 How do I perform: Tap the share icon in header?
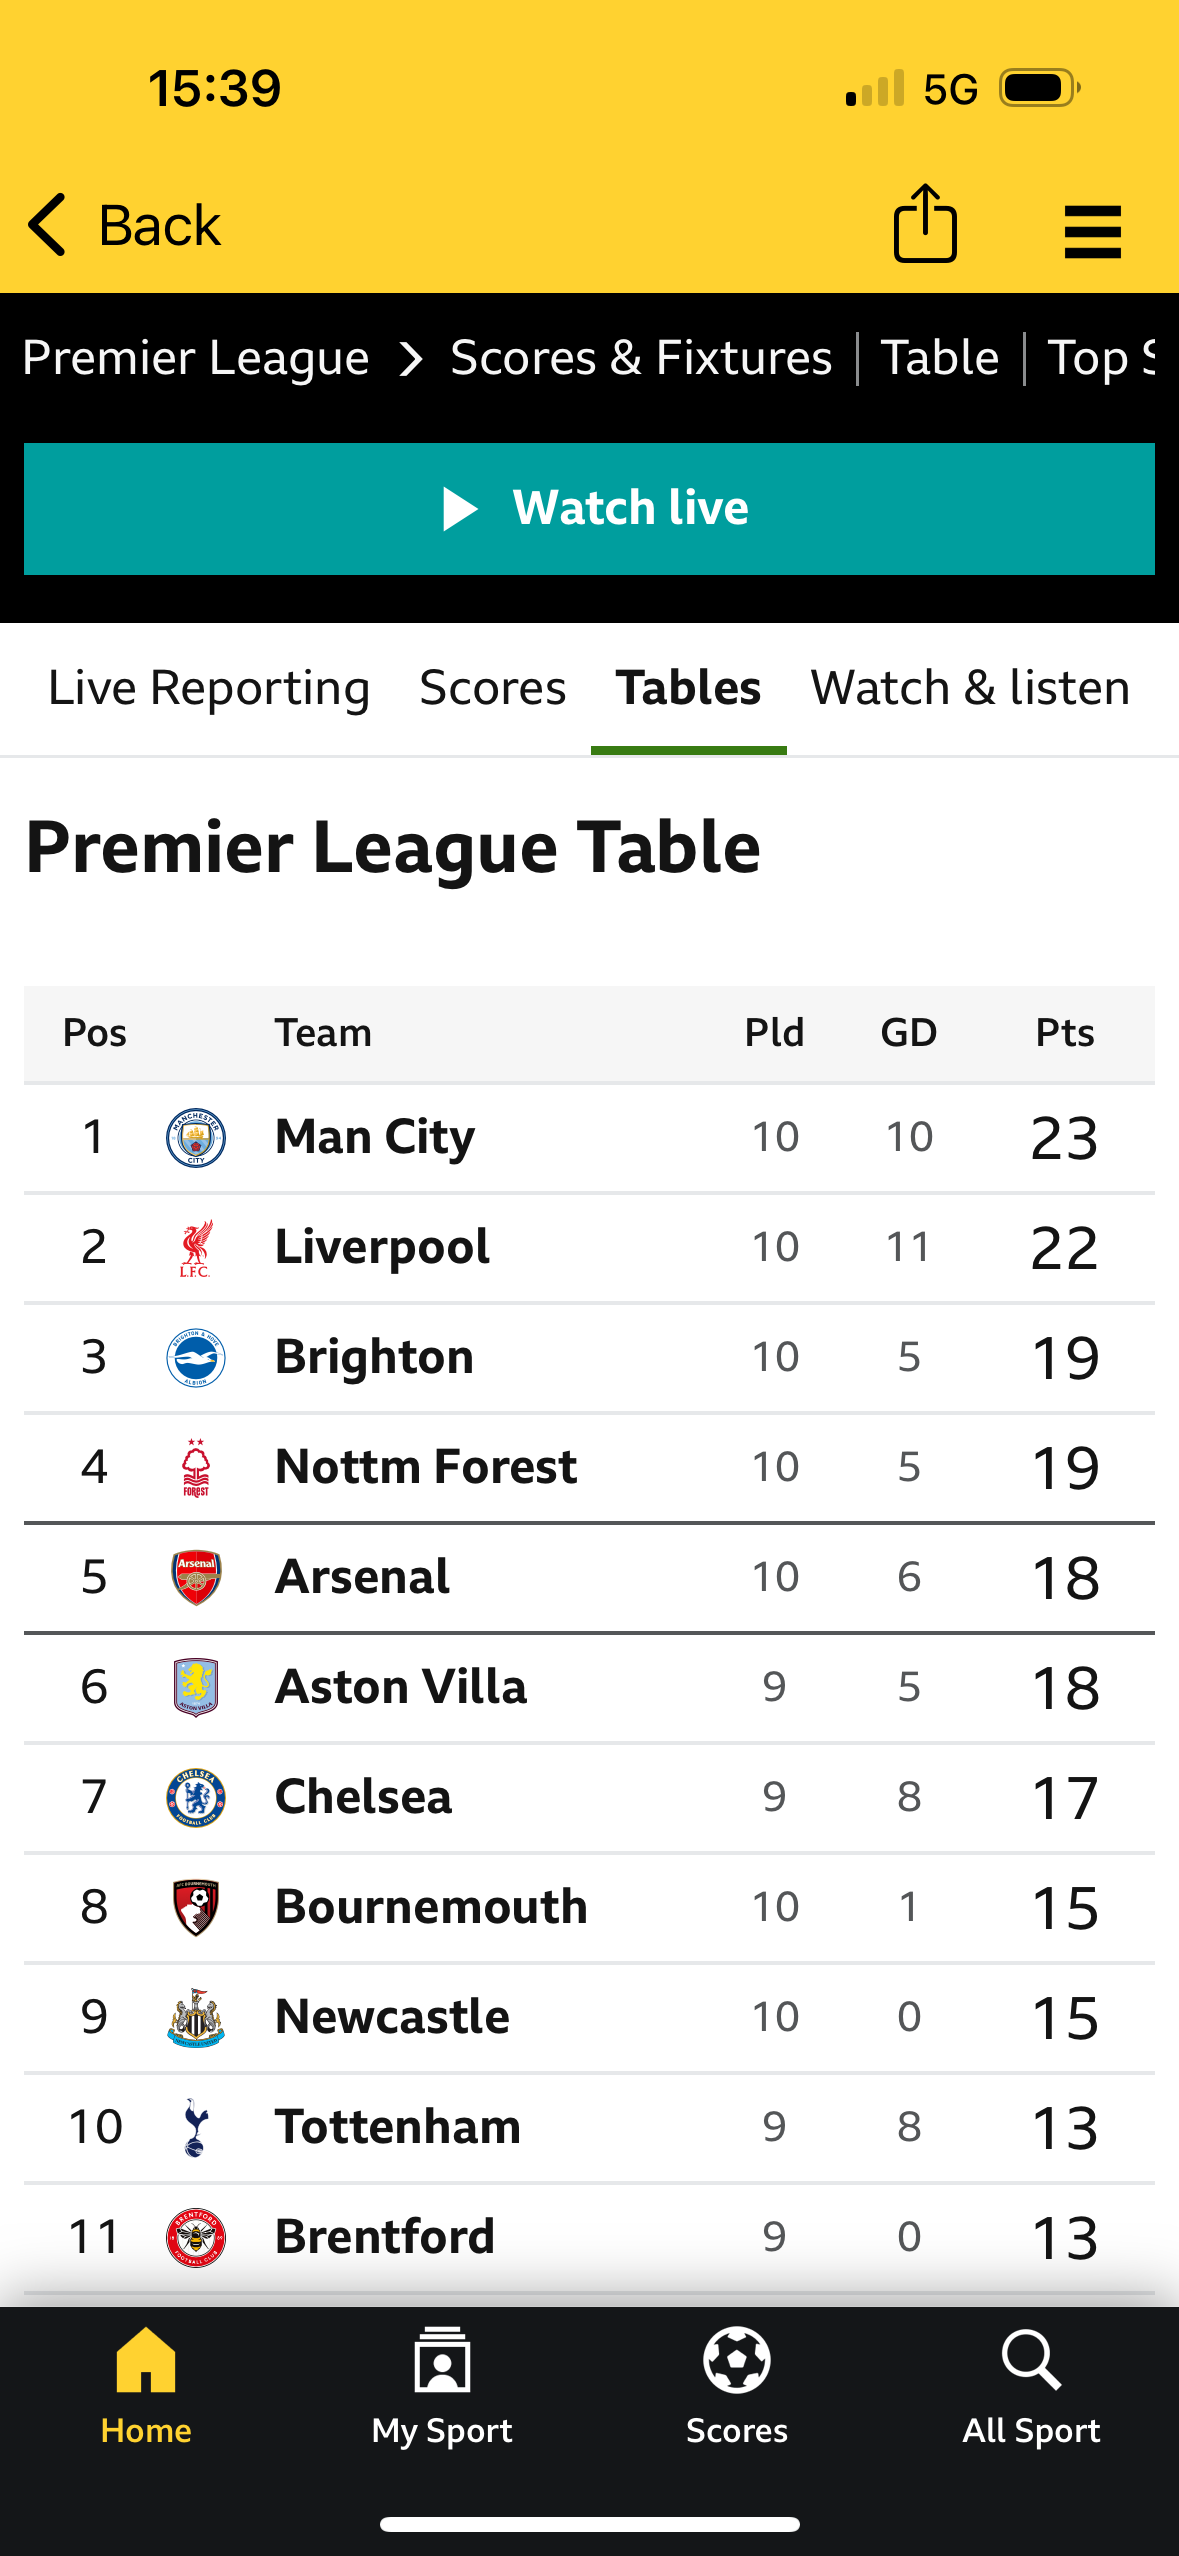(x=925, y=223)
